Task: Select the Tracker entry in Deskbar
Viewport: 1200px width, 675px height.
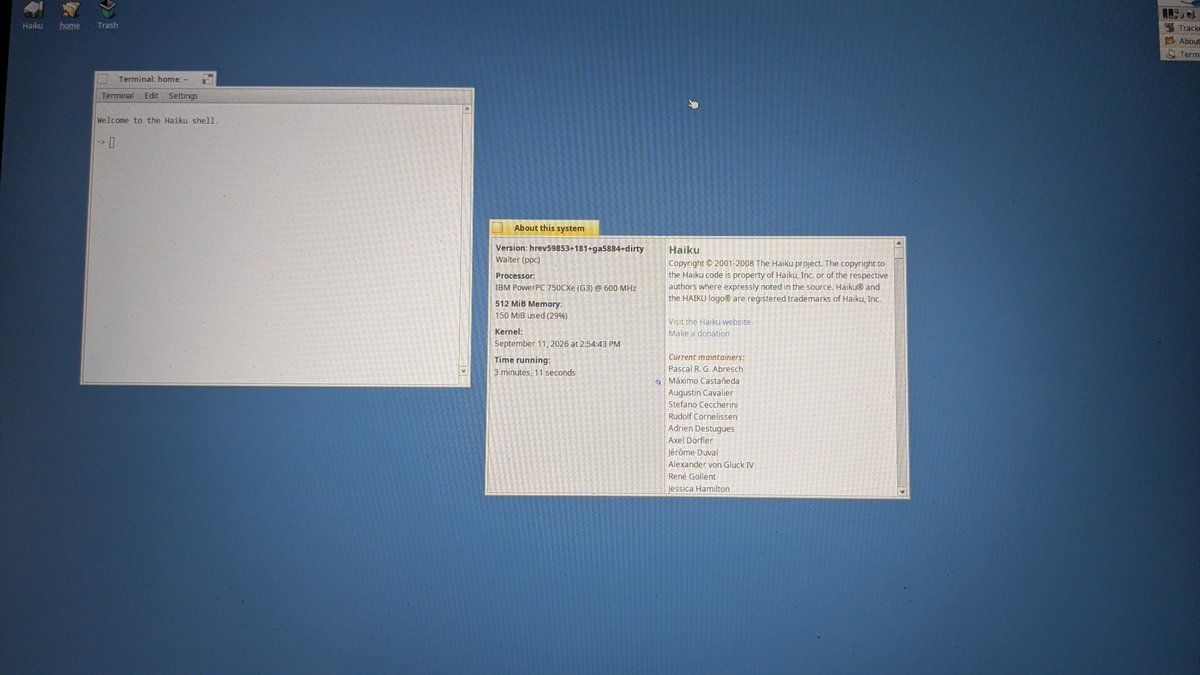Action: [1180, 28]
